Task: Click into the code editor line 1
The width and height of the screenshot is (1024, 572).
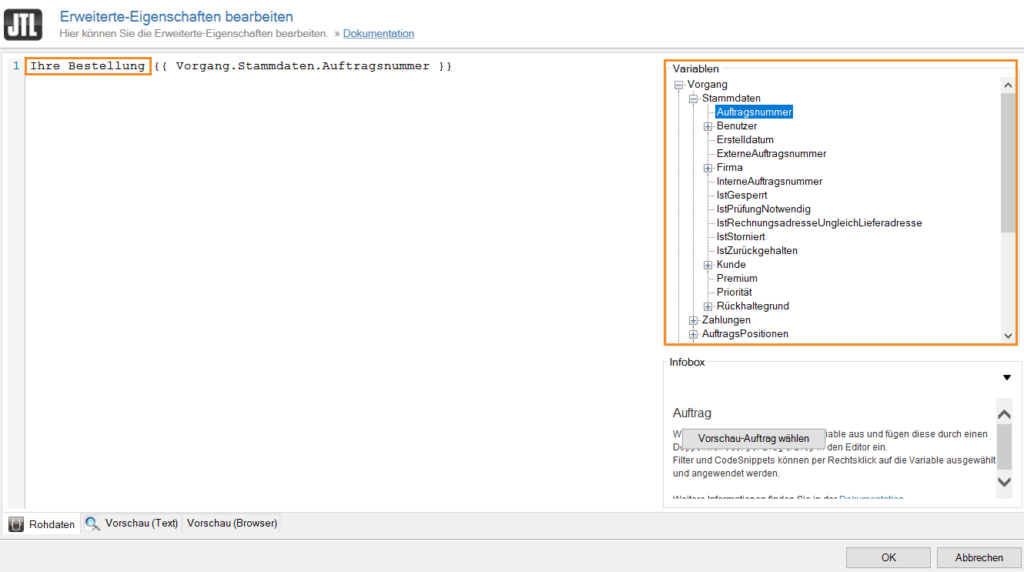Action: 300,66
